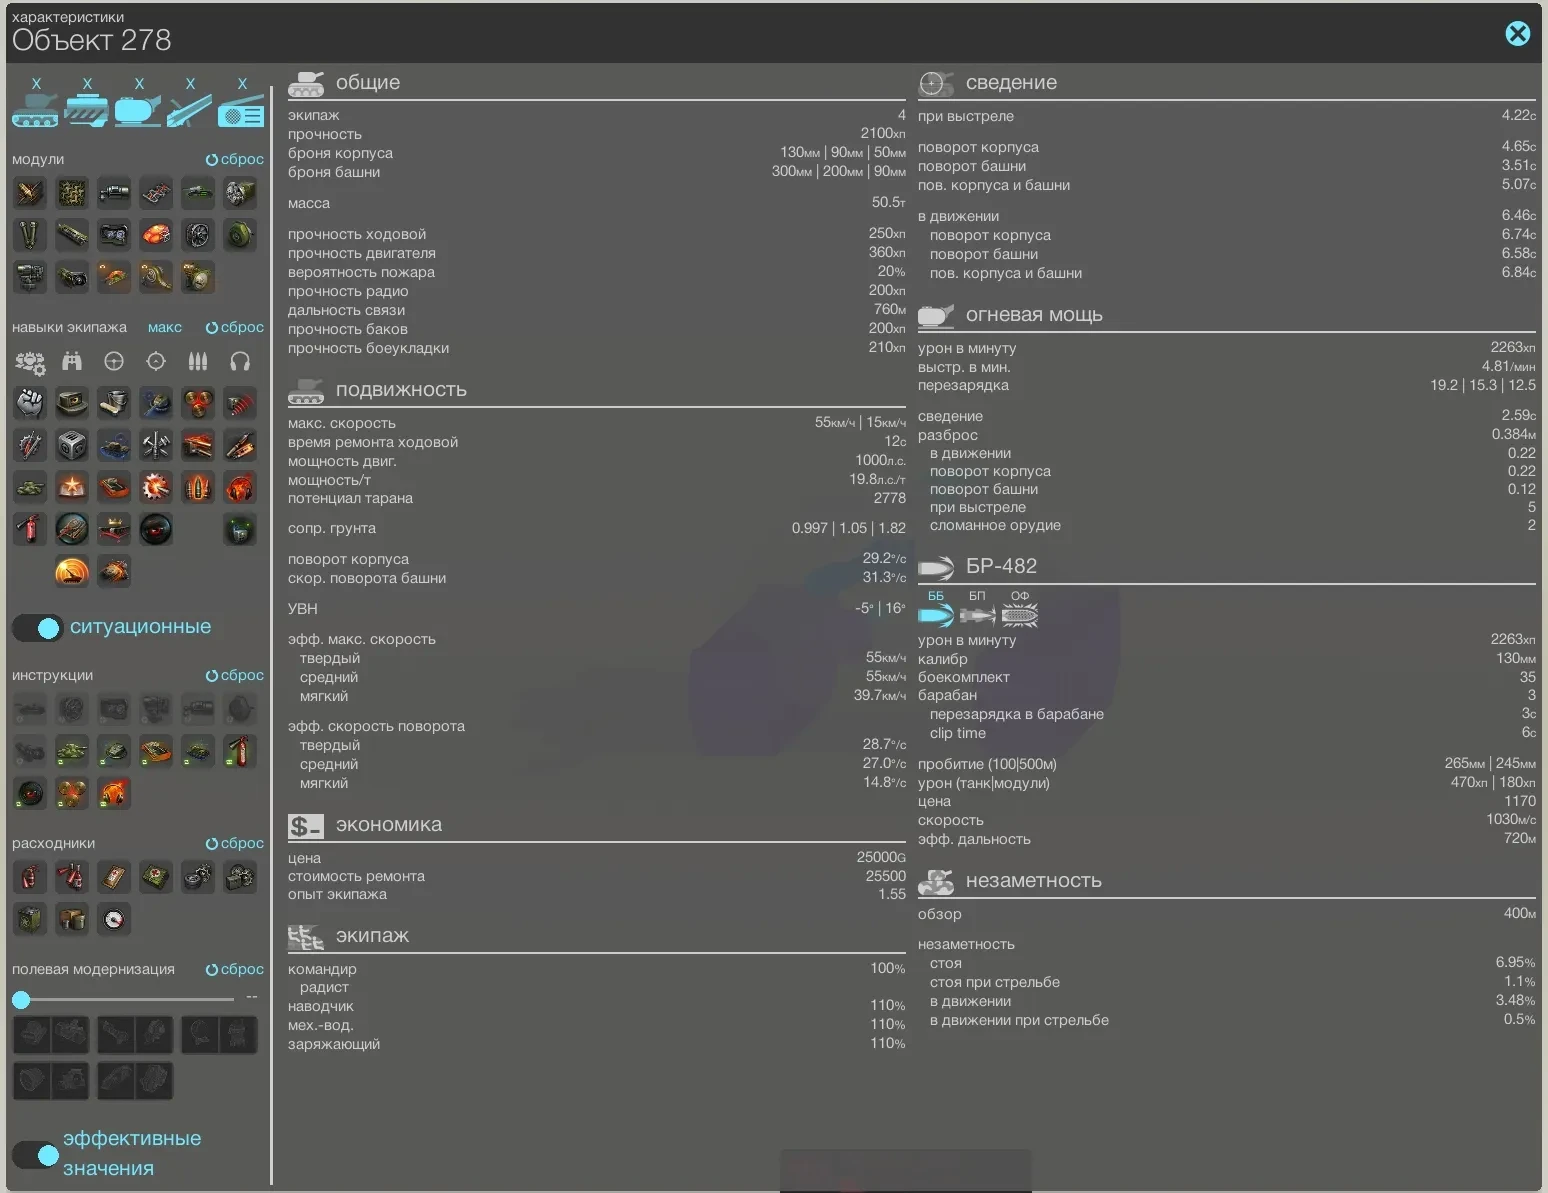Reset modules with сброс link
The width and height of the screenshot is (1548, 1193).
pyautogui.click(x=235, y=159)
